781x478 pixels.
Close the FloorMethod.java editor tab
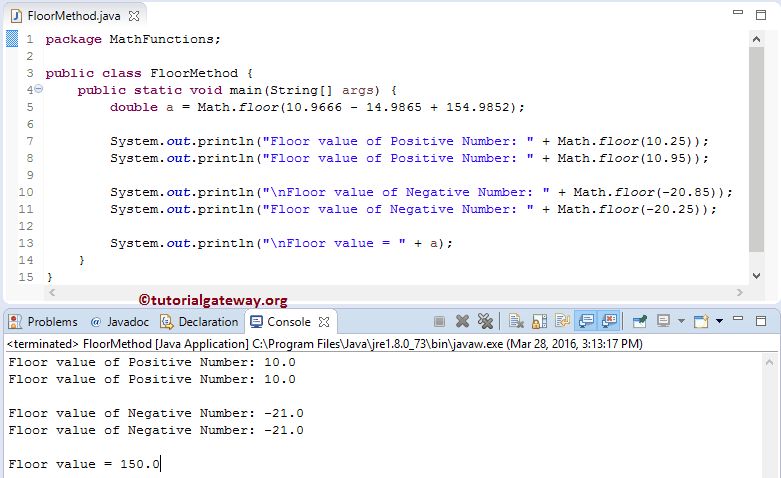[134, 16]
